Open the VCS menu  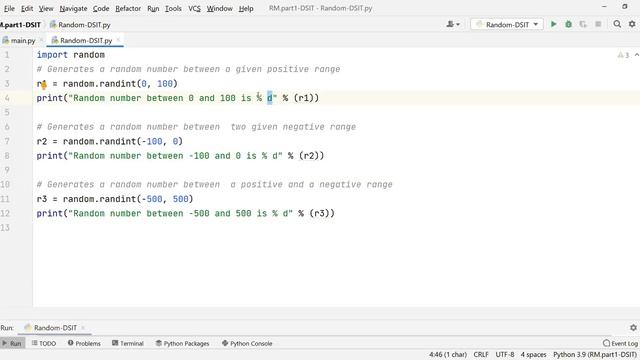coord(194,8)
